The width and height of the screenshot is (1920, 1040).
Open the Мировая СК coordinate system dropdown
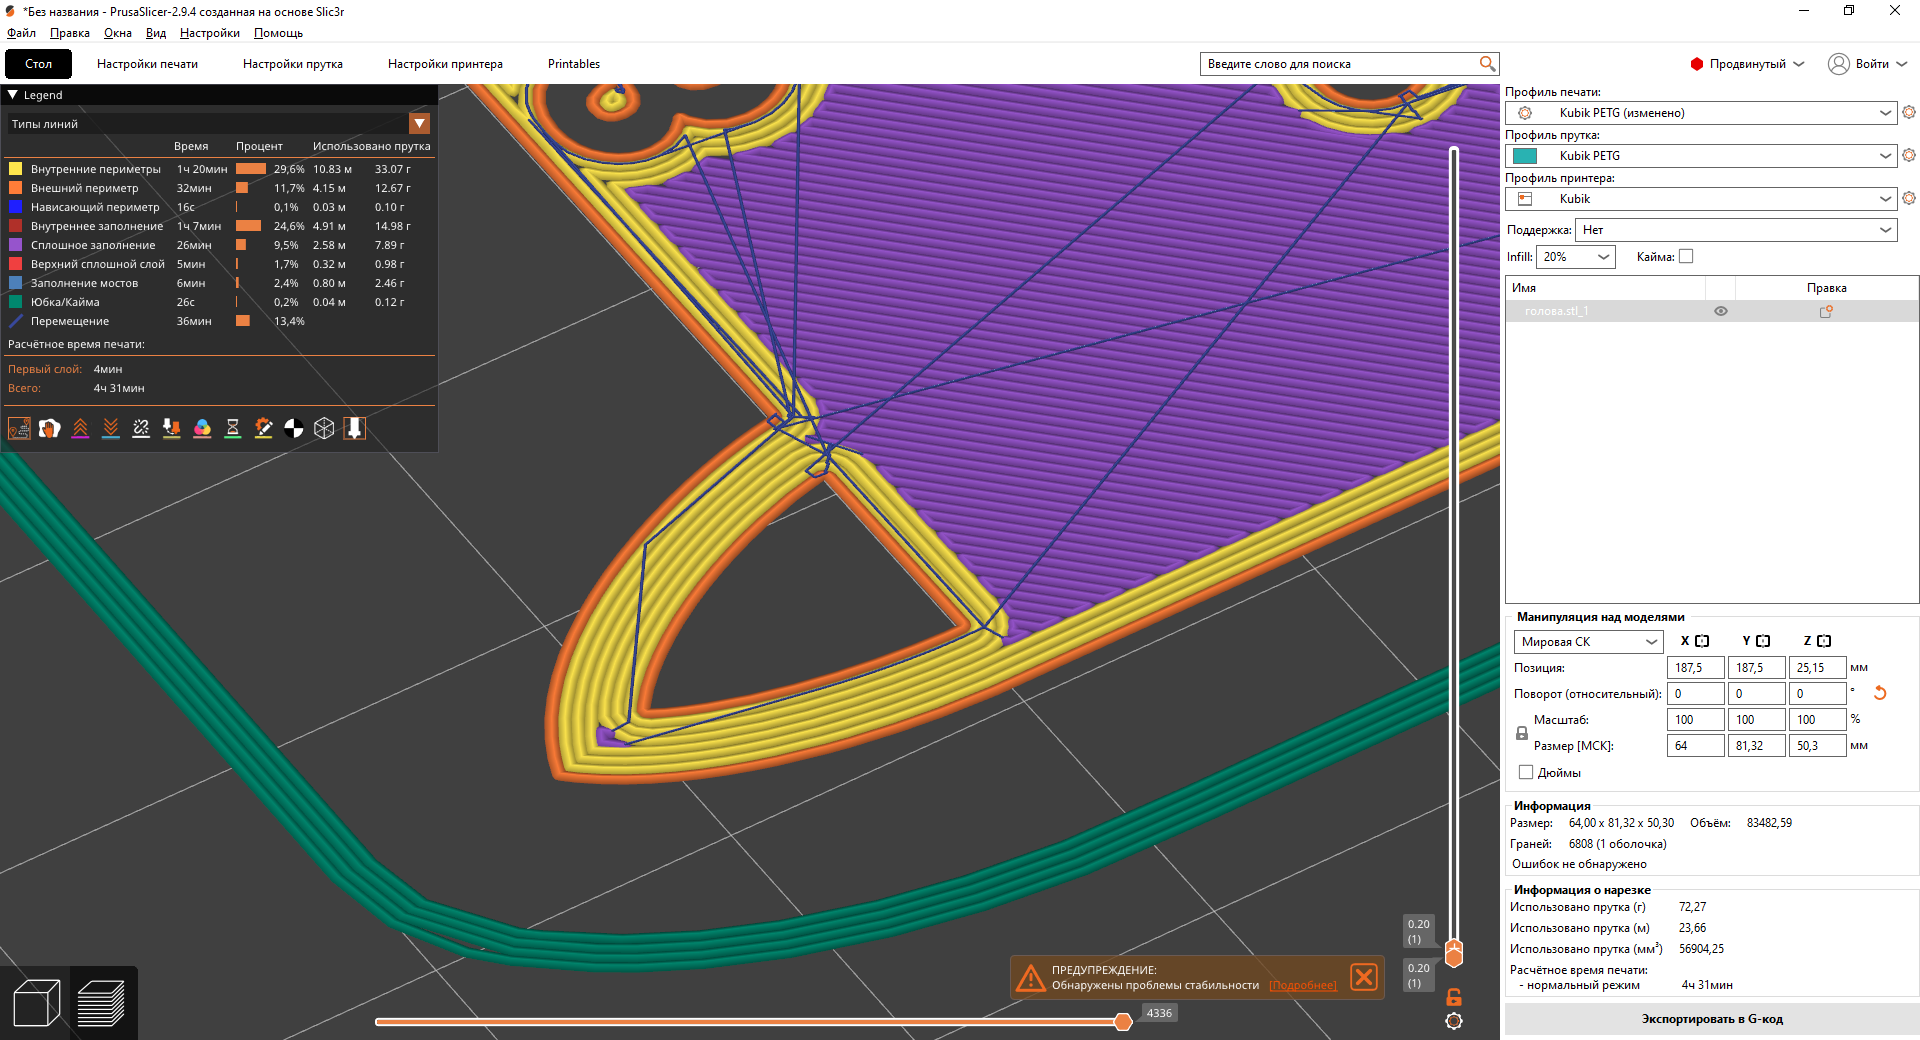pos(1588,642)
